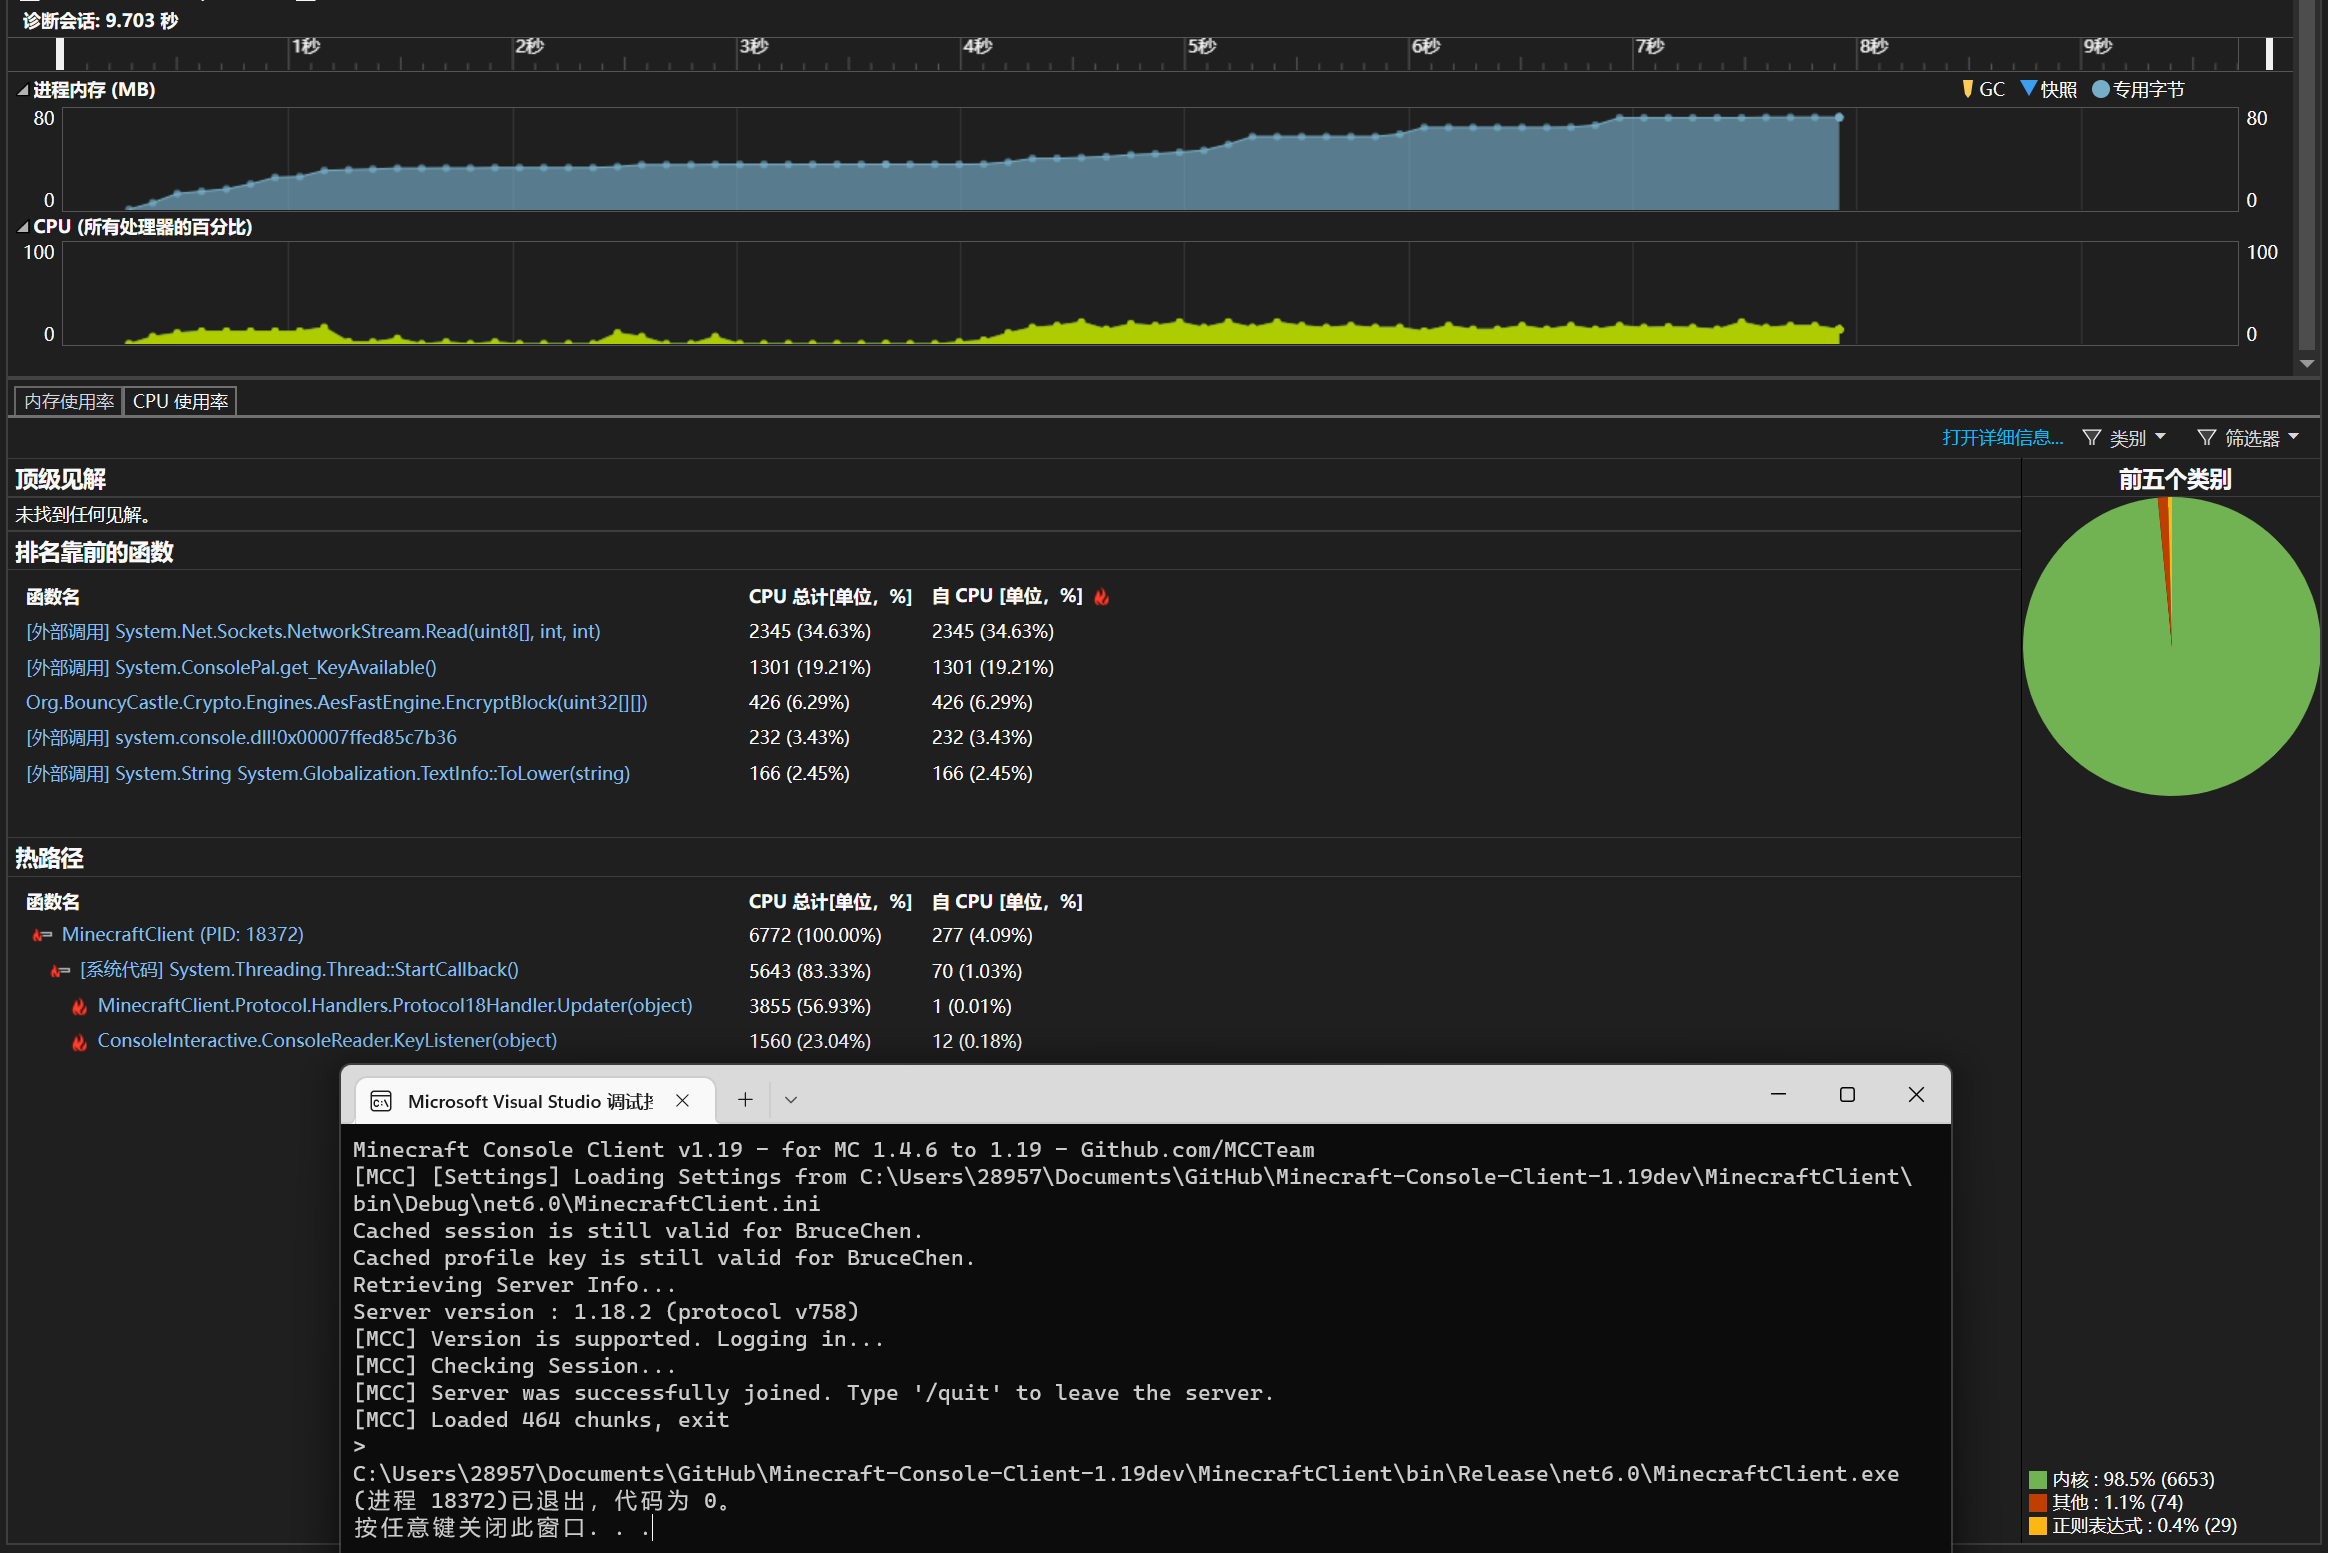2328x1553 pixels.
Task: Collapse the process memory (进程内存) graph
Action: pyautogui.click(x=22, y=90)
